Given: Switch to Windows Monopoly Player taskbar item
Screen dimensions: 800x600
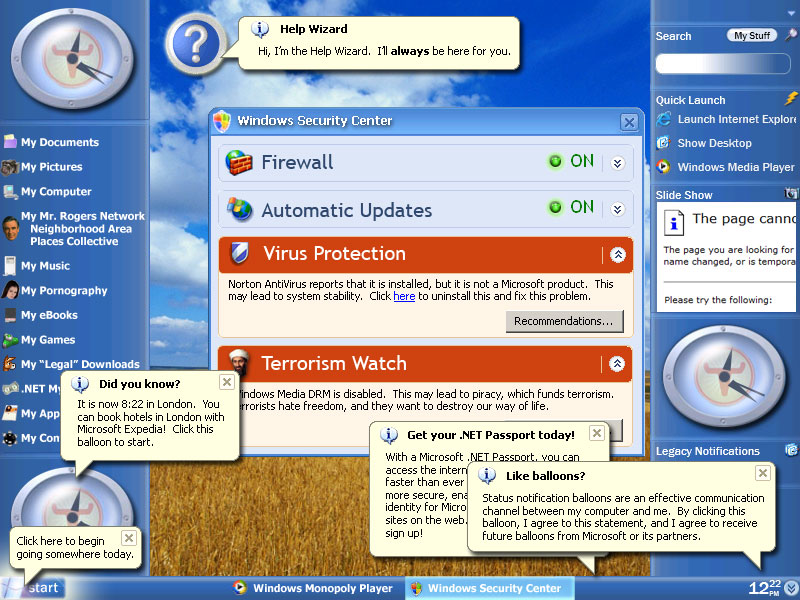Looking at the screenshot, I should (x=313, y=588).
